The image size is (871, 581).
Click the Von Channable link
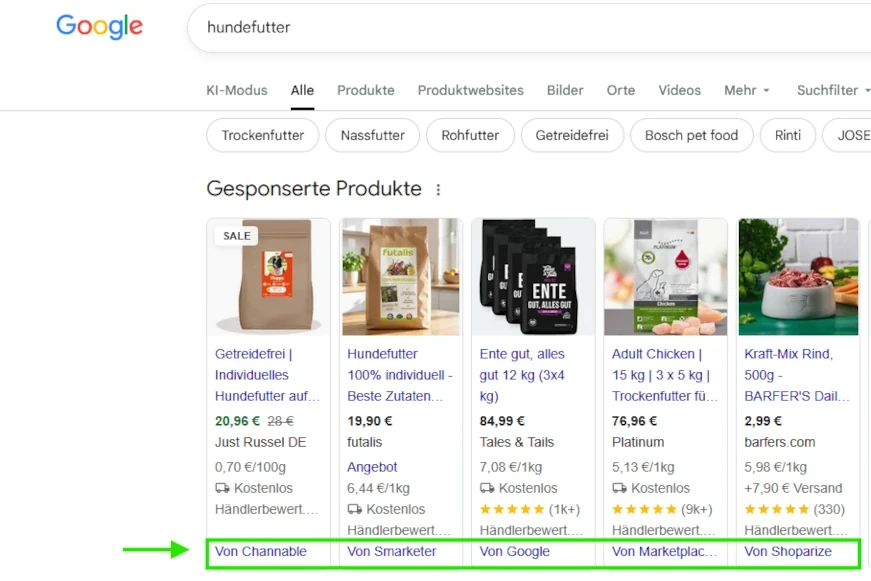pyautogui.click(x=261, y=552)
